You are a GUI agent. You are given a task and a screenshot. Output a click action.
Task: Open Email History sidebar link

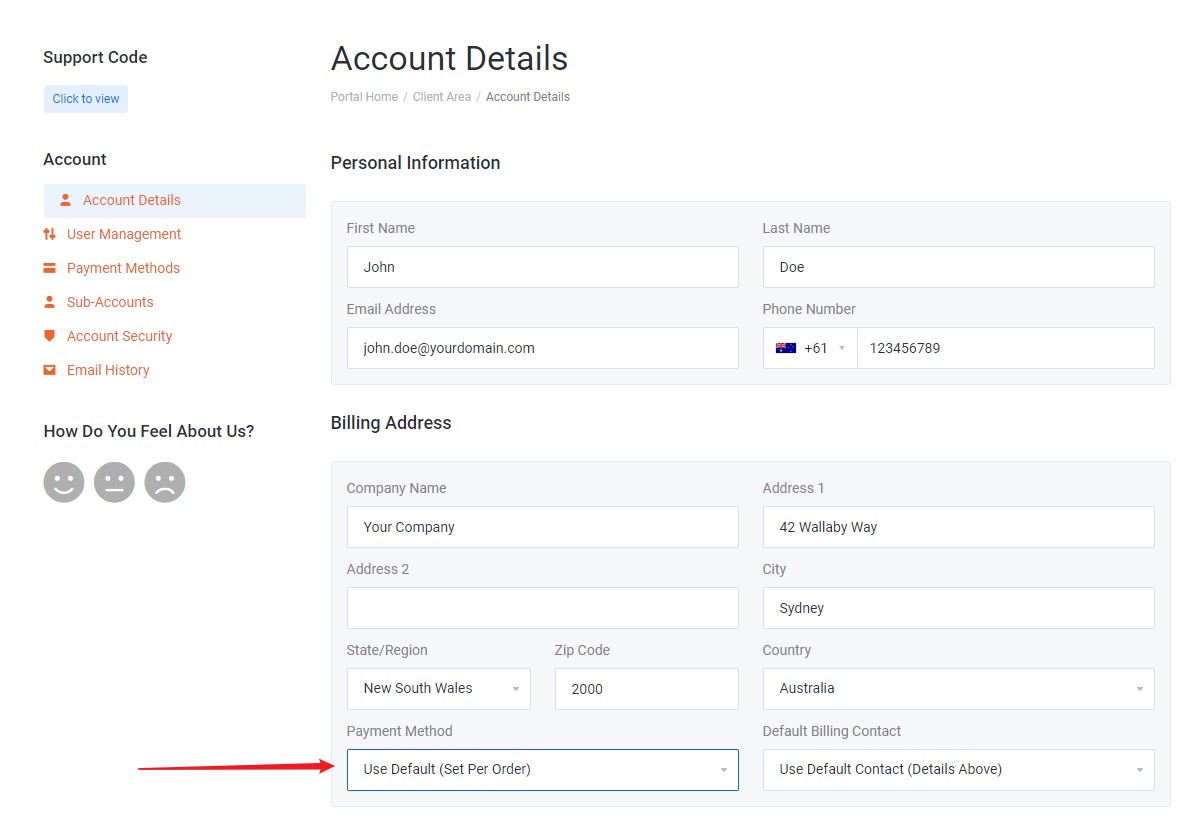coord(108,370)
